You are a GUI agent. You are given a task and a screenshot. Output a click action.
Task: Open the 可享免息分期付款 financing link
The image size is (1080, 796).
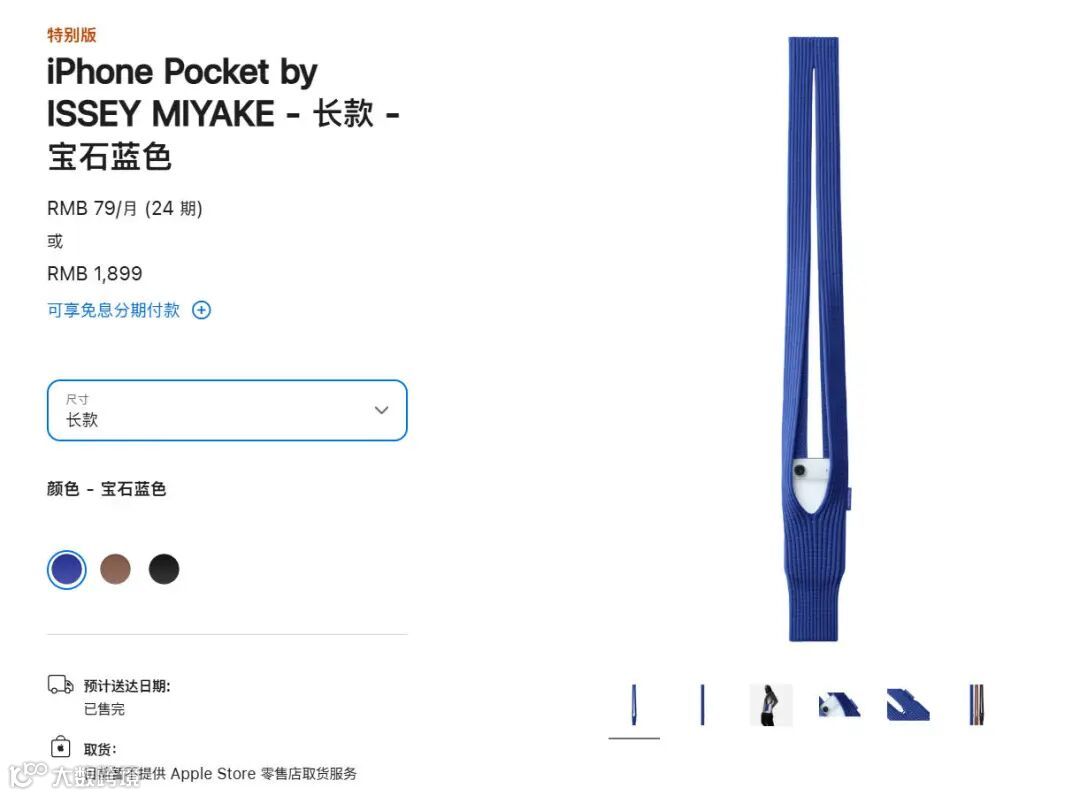[x=114, y=311]
